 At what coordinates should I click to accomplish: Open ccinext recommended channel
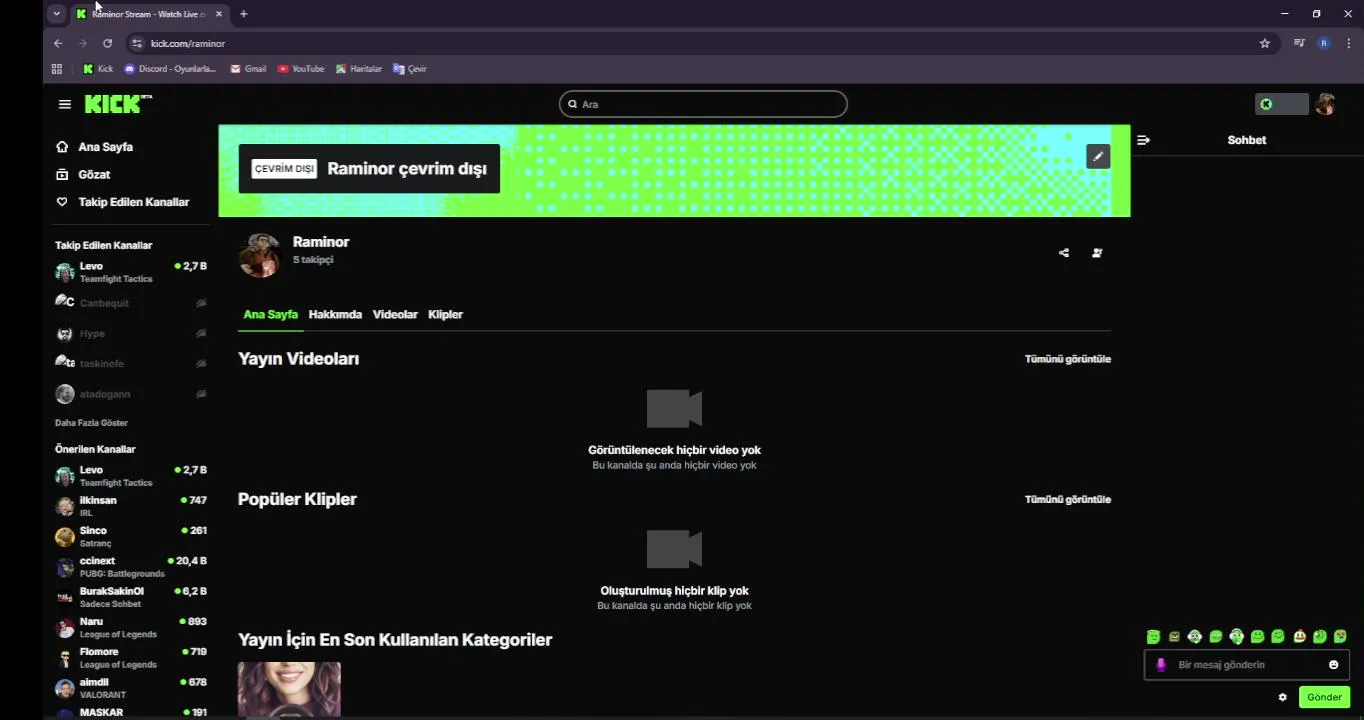(131, 567)
